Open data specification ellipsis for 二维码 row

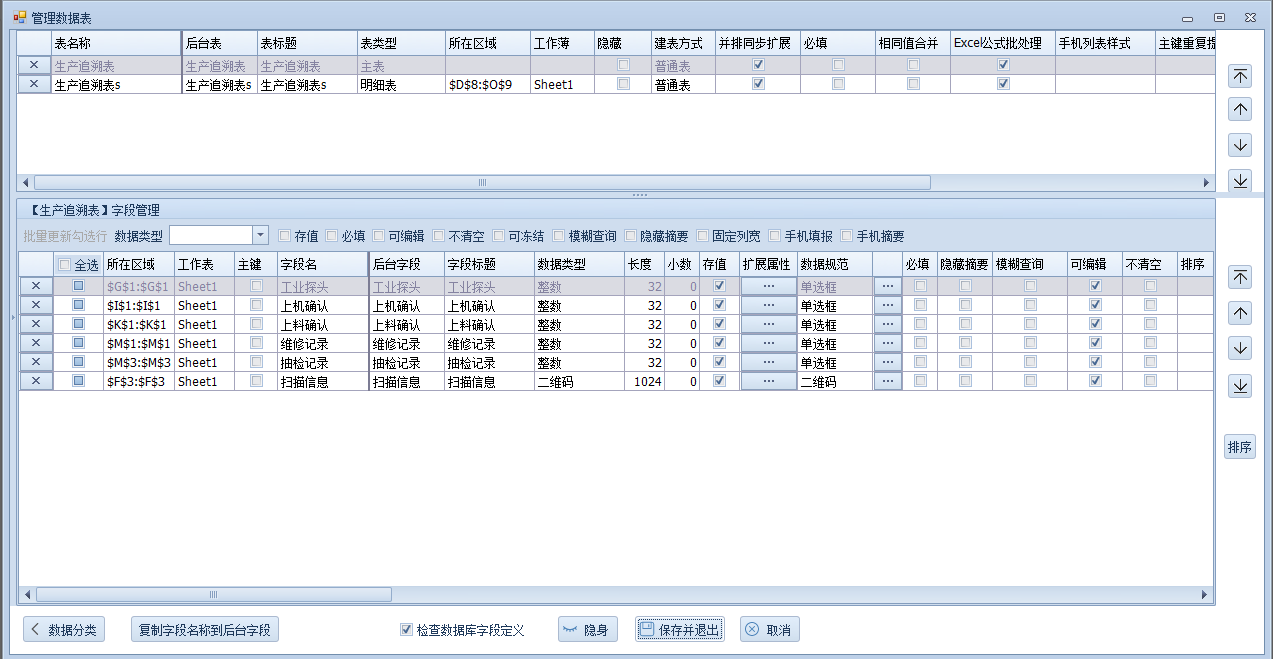pyautogui.click(x=887, y=381)
